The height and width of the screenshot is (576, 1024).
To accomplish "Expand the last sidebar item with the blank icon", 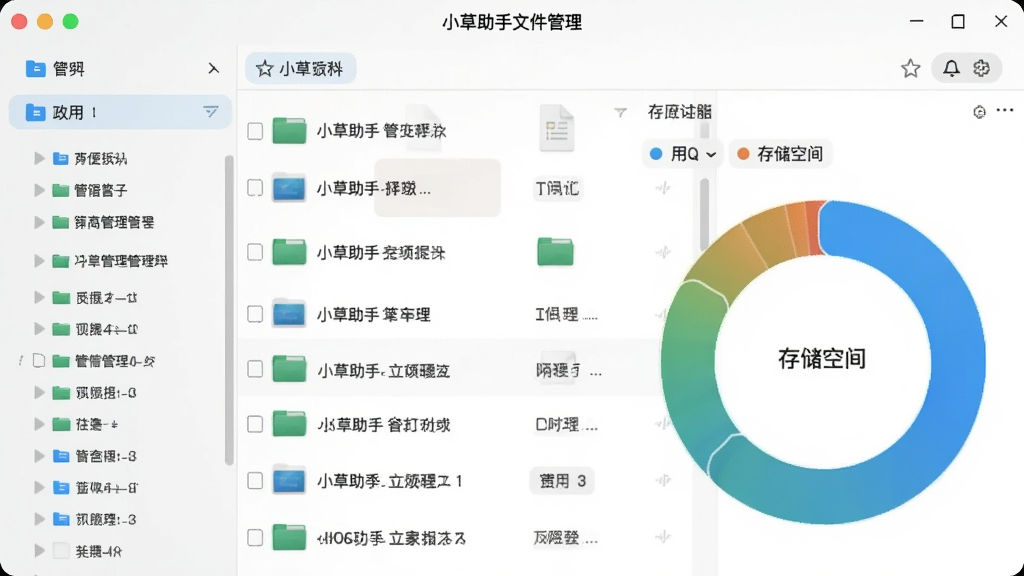I will [x=39, y=551].
